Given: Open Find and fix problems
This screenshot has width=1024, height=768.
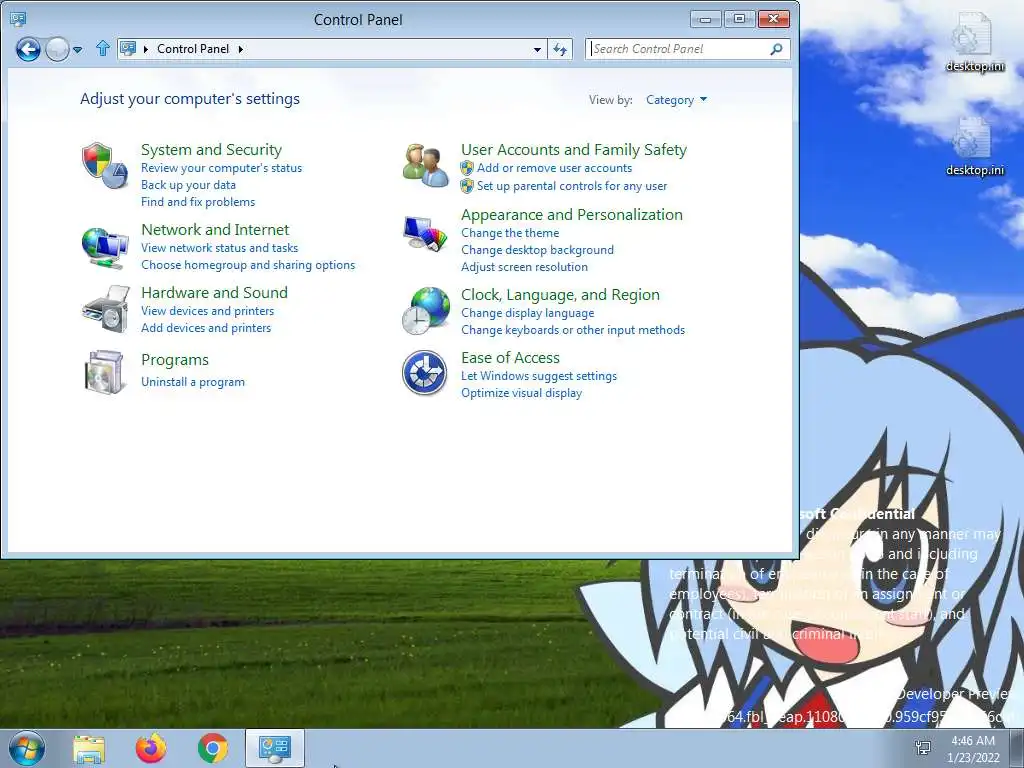Looking at the screenshot, I should pos(198,202).
